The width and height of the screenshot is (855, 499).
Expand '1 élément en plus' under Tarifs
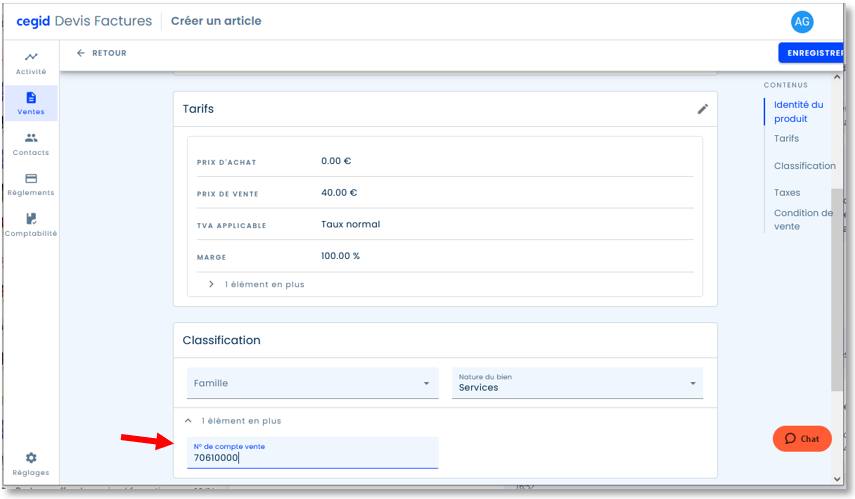pos(257,284)
